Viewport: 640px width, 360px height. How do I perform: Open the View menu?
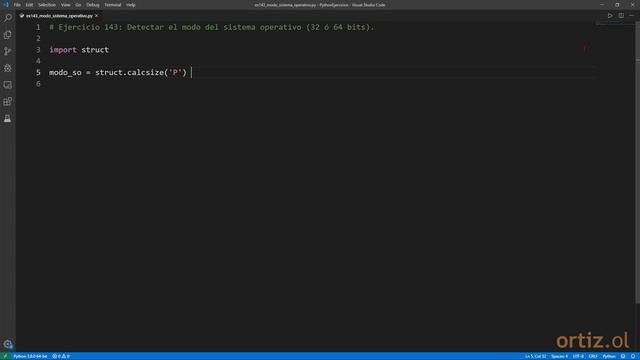click(x=66, y=5)
